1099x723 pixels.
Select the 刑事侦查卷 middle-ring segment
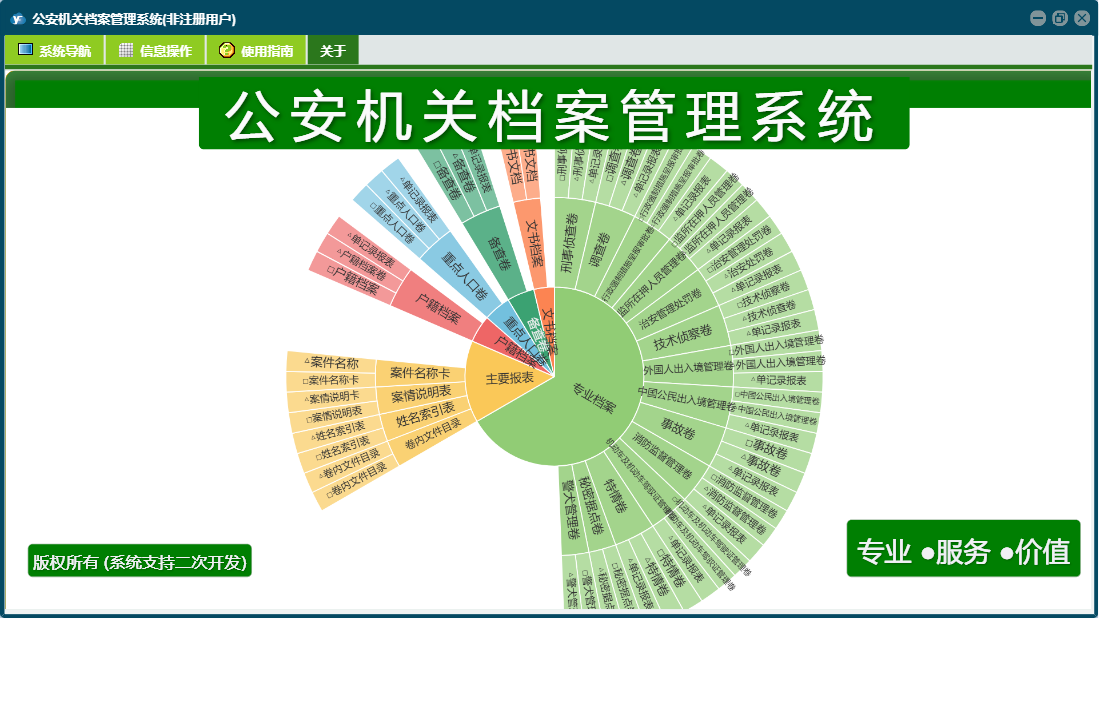pos(569,244)
